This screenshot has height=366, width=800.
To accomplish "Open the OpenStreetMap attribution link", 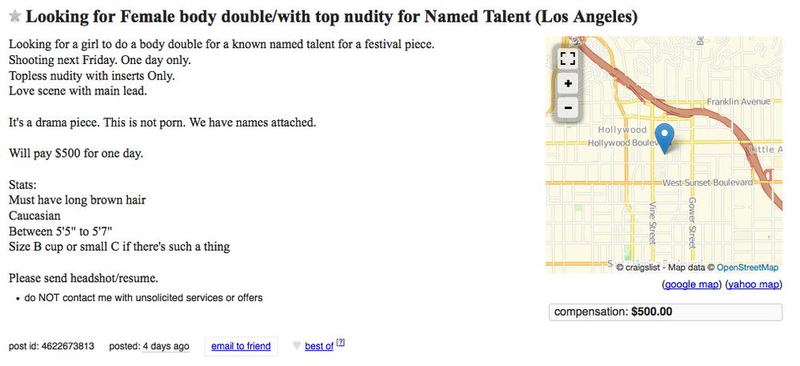I will tap(747, 267).
